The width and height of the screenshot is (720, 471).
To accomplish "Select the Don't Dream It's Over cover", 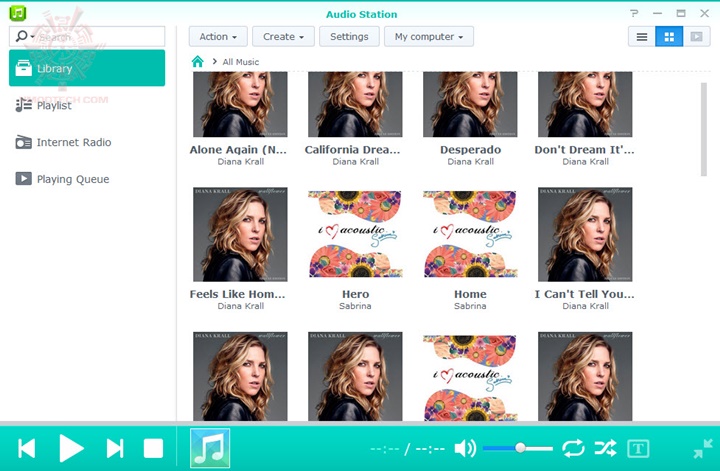I will pyautogui.click(x=585, y=104).
